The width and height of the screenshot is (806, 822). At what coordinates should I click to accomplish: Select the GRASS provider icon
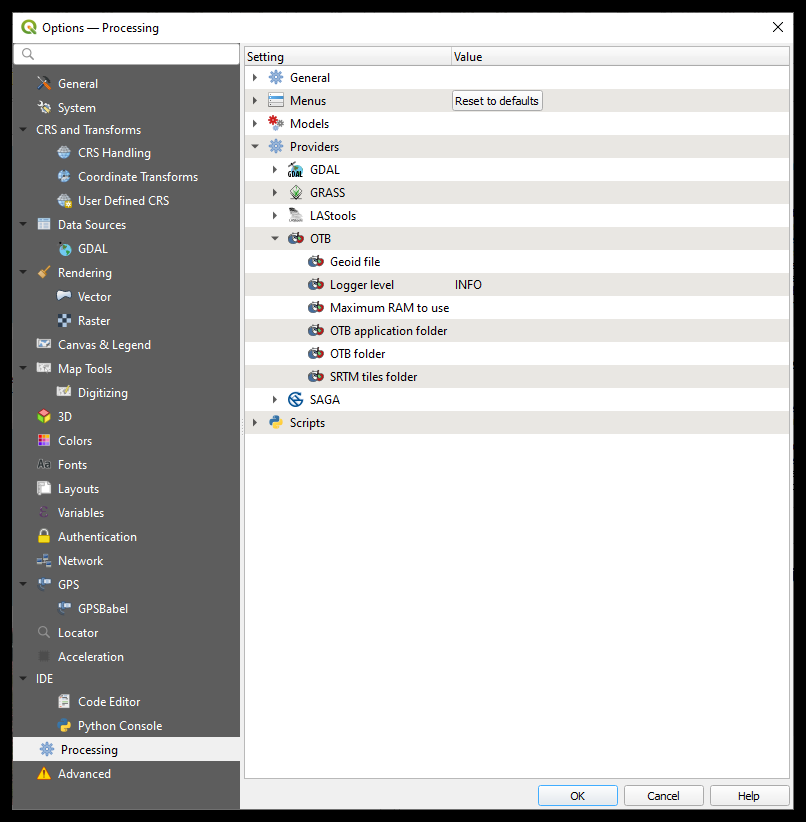[295, 192]
